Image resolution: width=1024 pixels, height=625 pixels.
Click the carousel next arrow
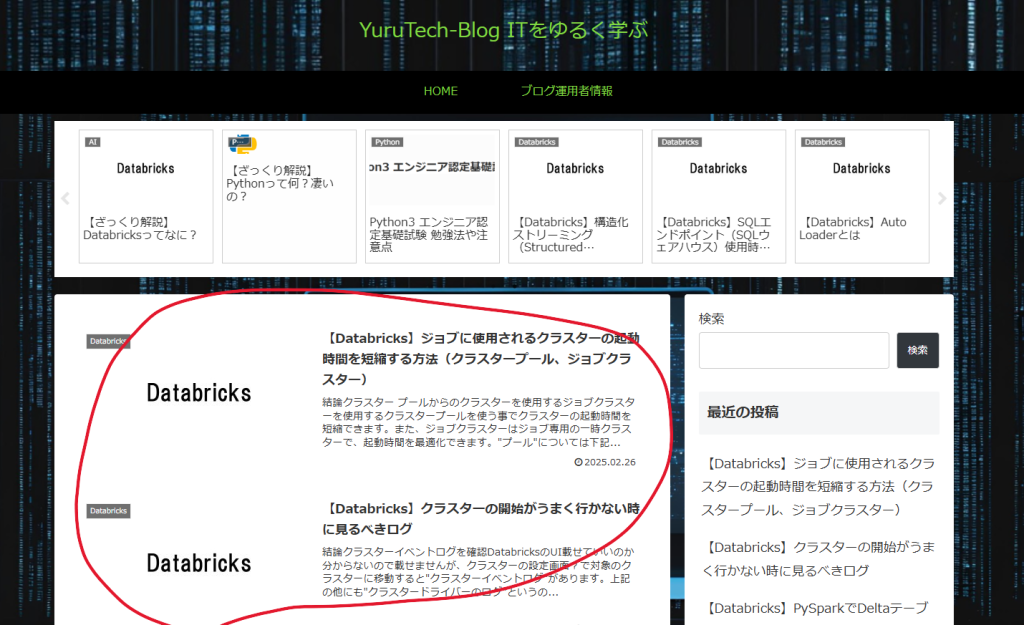click(941, 198)
